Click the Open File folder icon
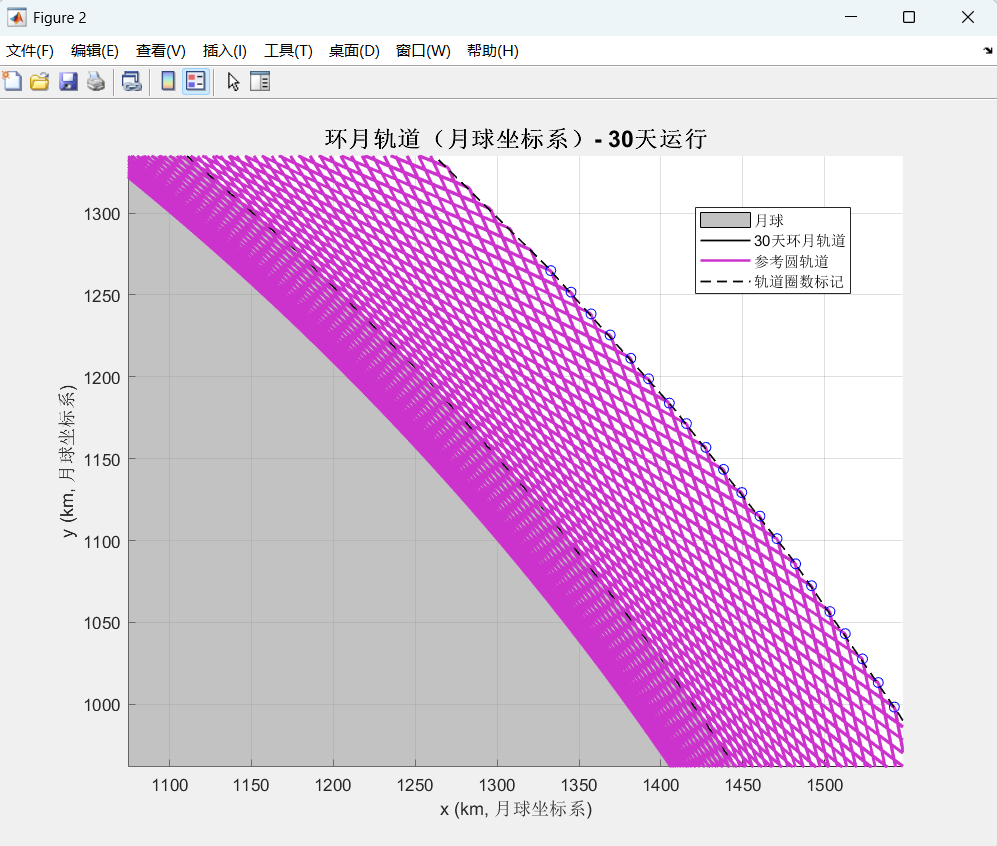This screenshot has width=997, height=846. click(39, 81)
